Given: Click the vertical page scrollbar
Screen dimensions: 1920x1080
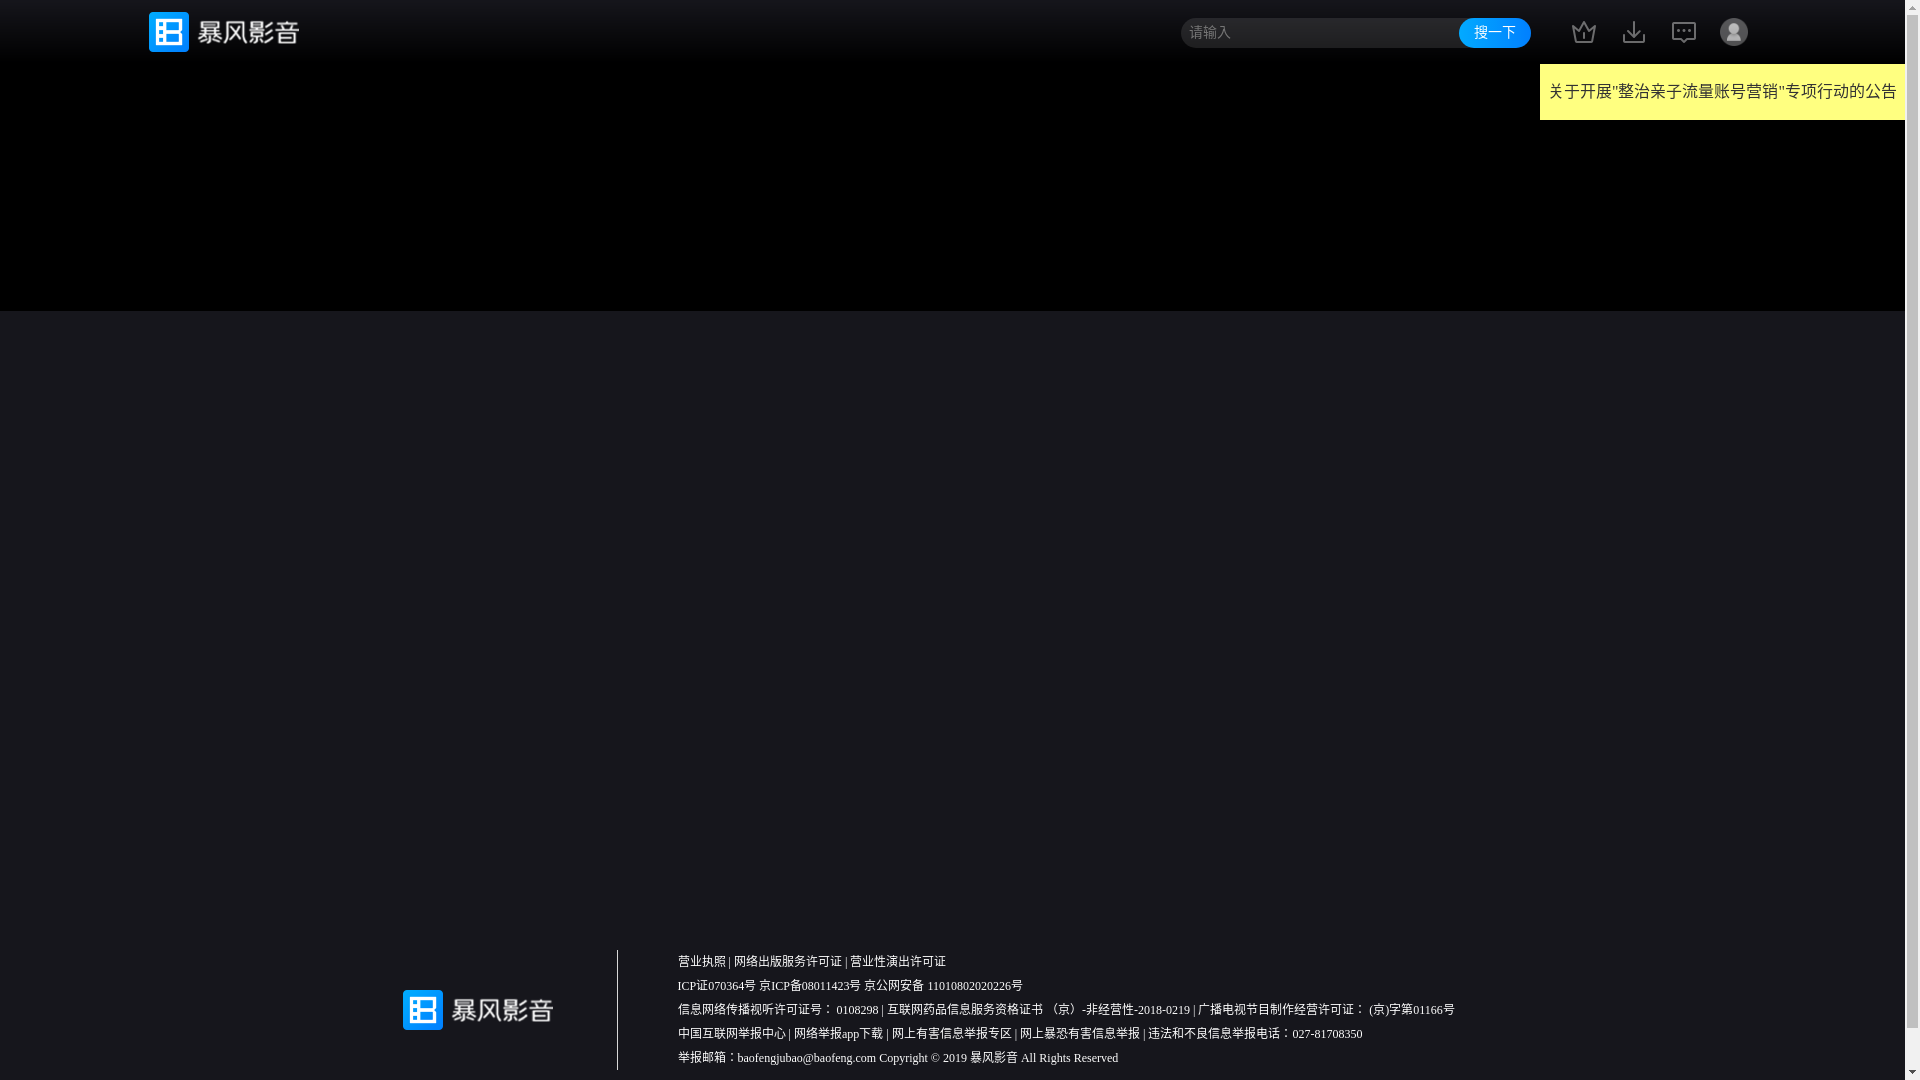Looking at the screenshot, I should [1912, 540].
